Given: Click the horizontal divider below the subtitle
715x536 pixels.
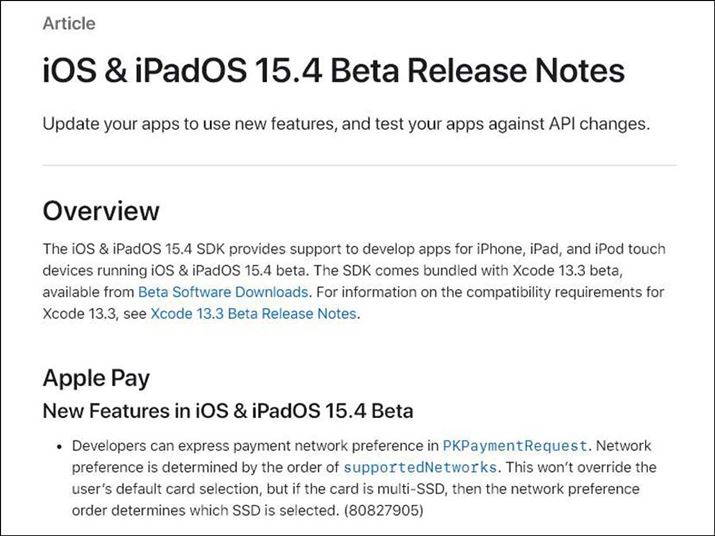Looking at the screenshot, I should 359,164.
